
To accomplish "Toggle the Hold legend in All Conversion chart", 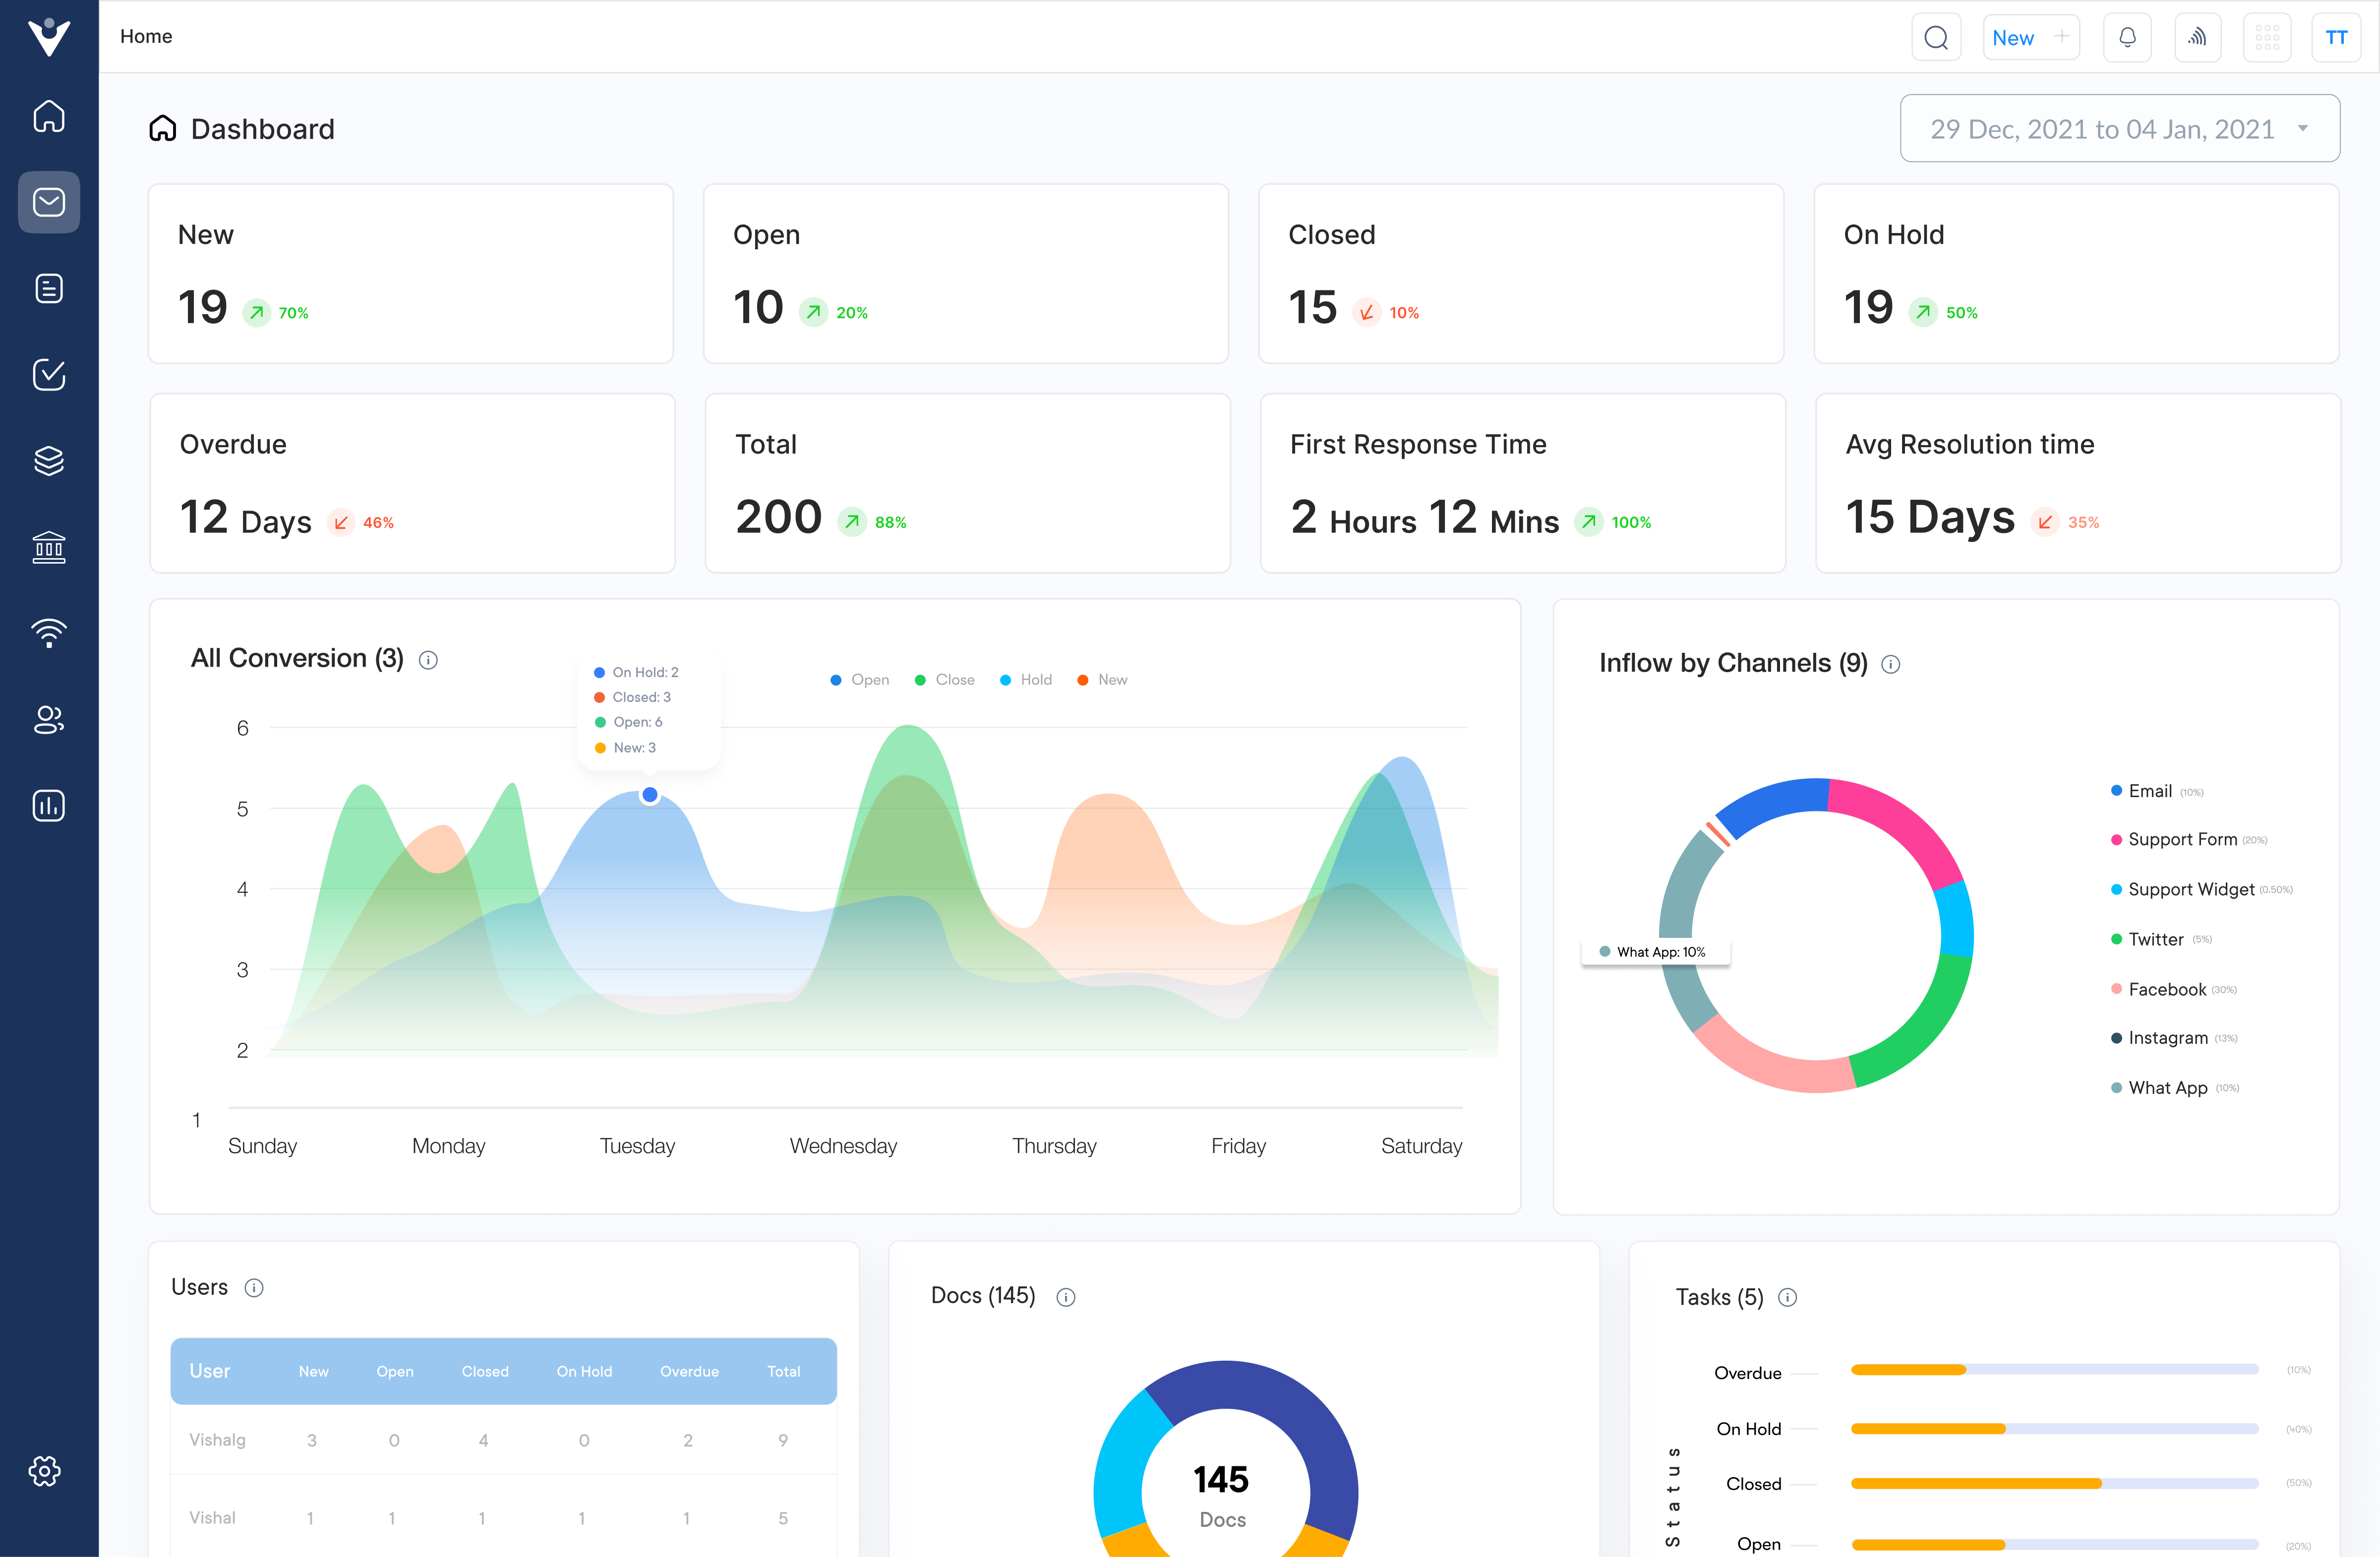I will [1025, 679].
